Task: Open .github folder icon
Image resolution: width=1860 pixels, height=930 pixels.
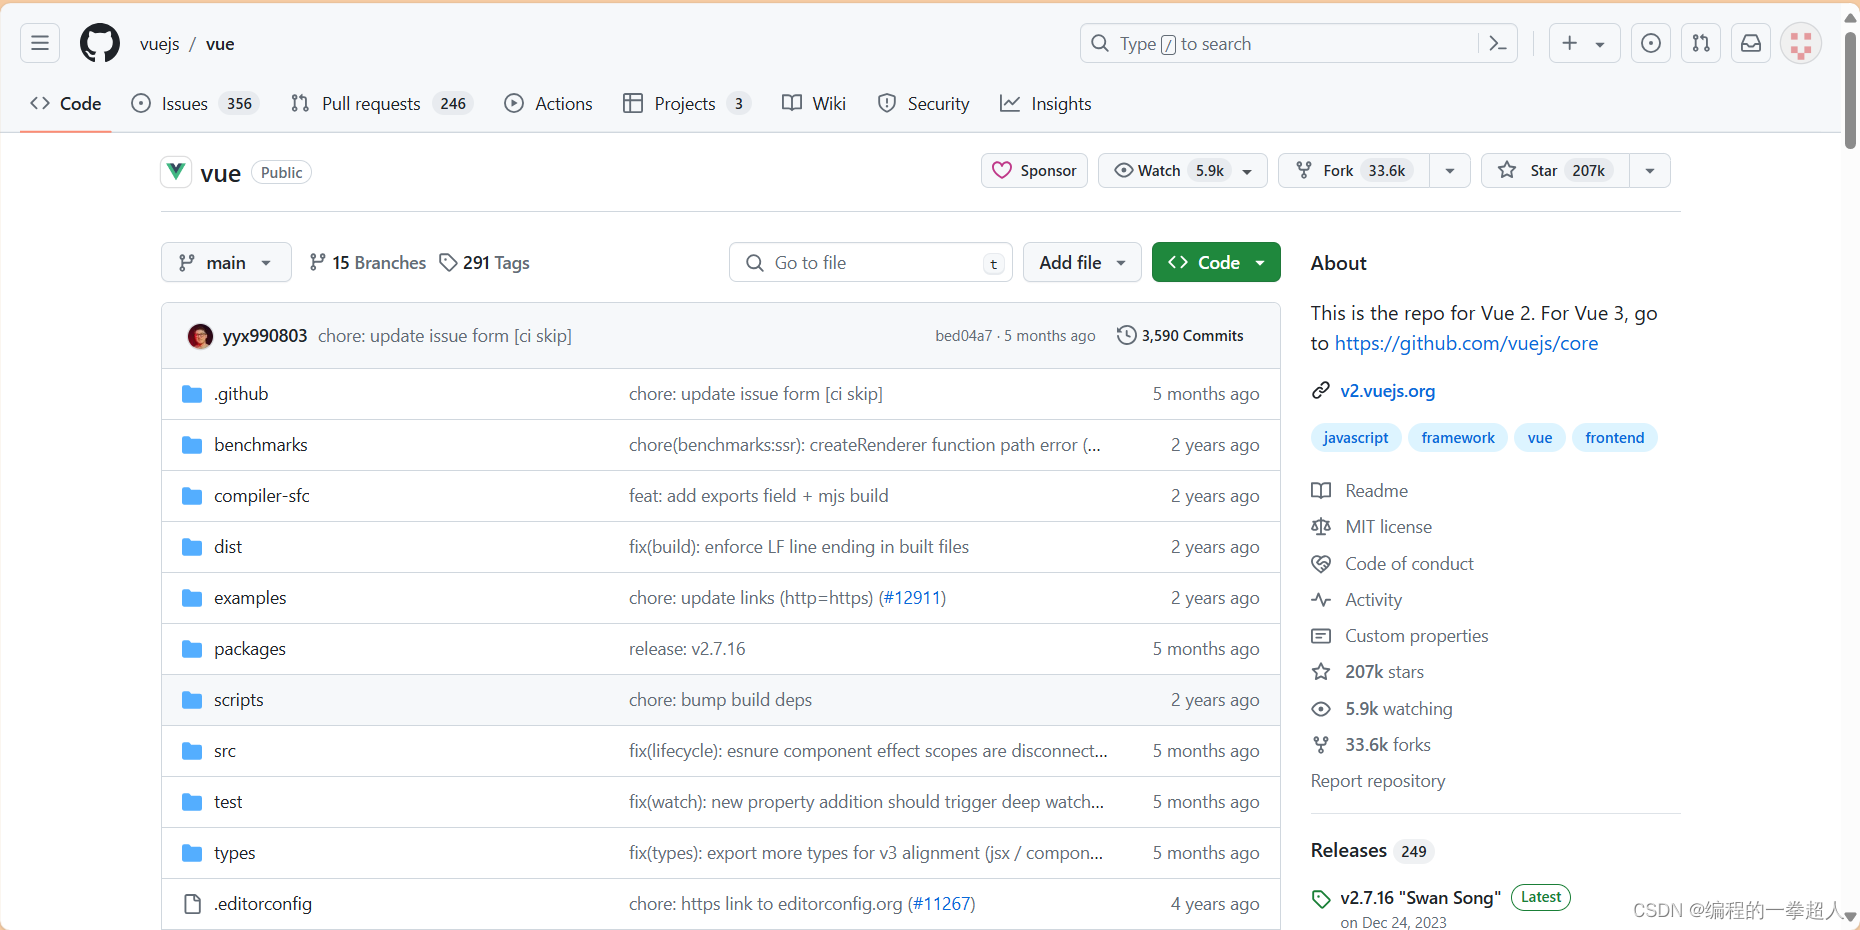Action: [x=192, y=394]
